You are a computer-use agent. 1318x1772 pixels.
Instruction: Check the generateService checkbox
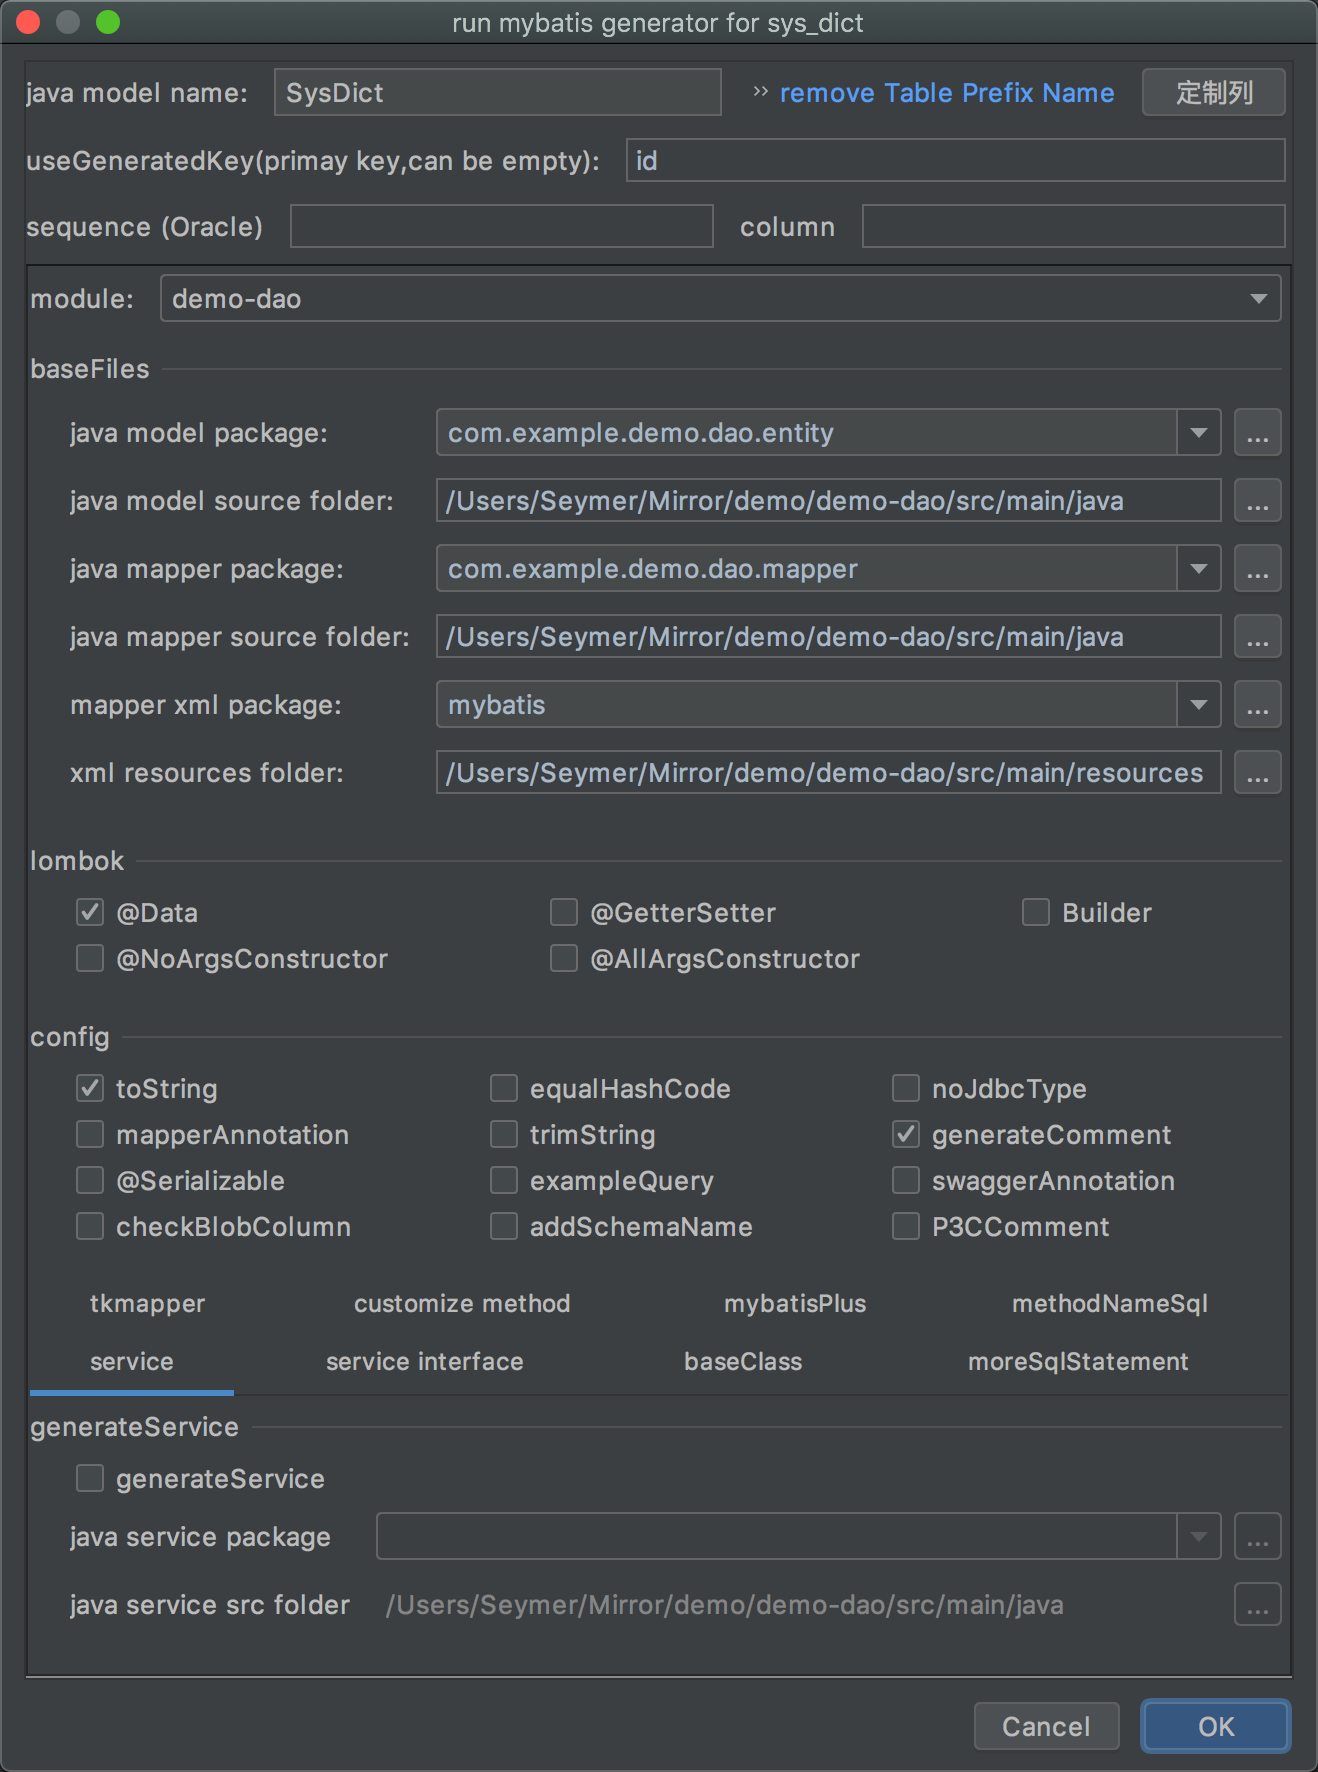tap(90, 1479)
